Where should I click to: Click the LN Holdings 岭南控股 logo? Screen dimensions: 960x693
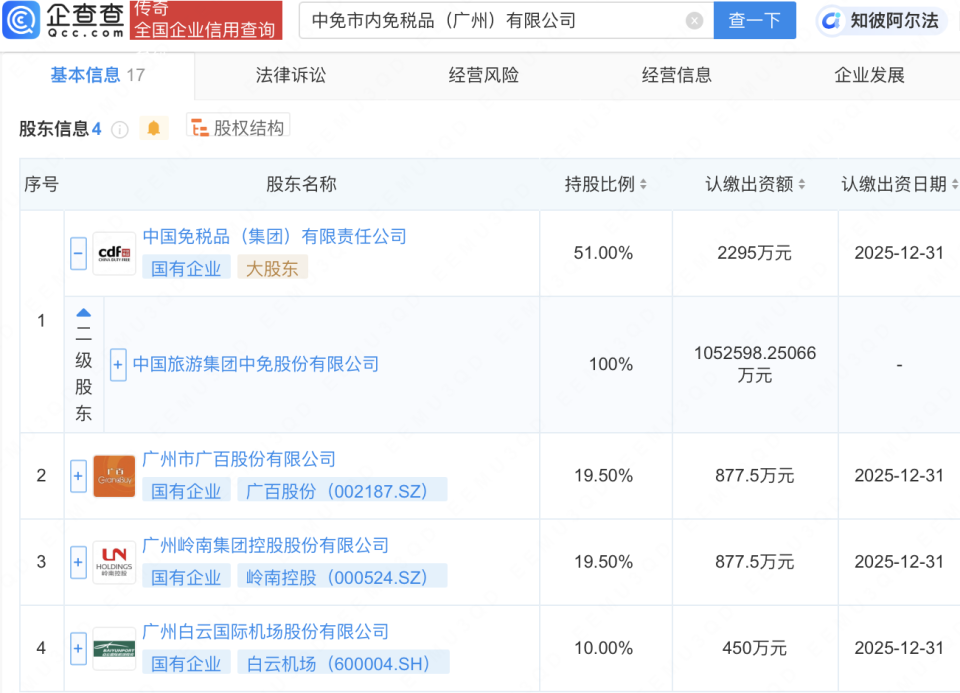tap(113, 562)
